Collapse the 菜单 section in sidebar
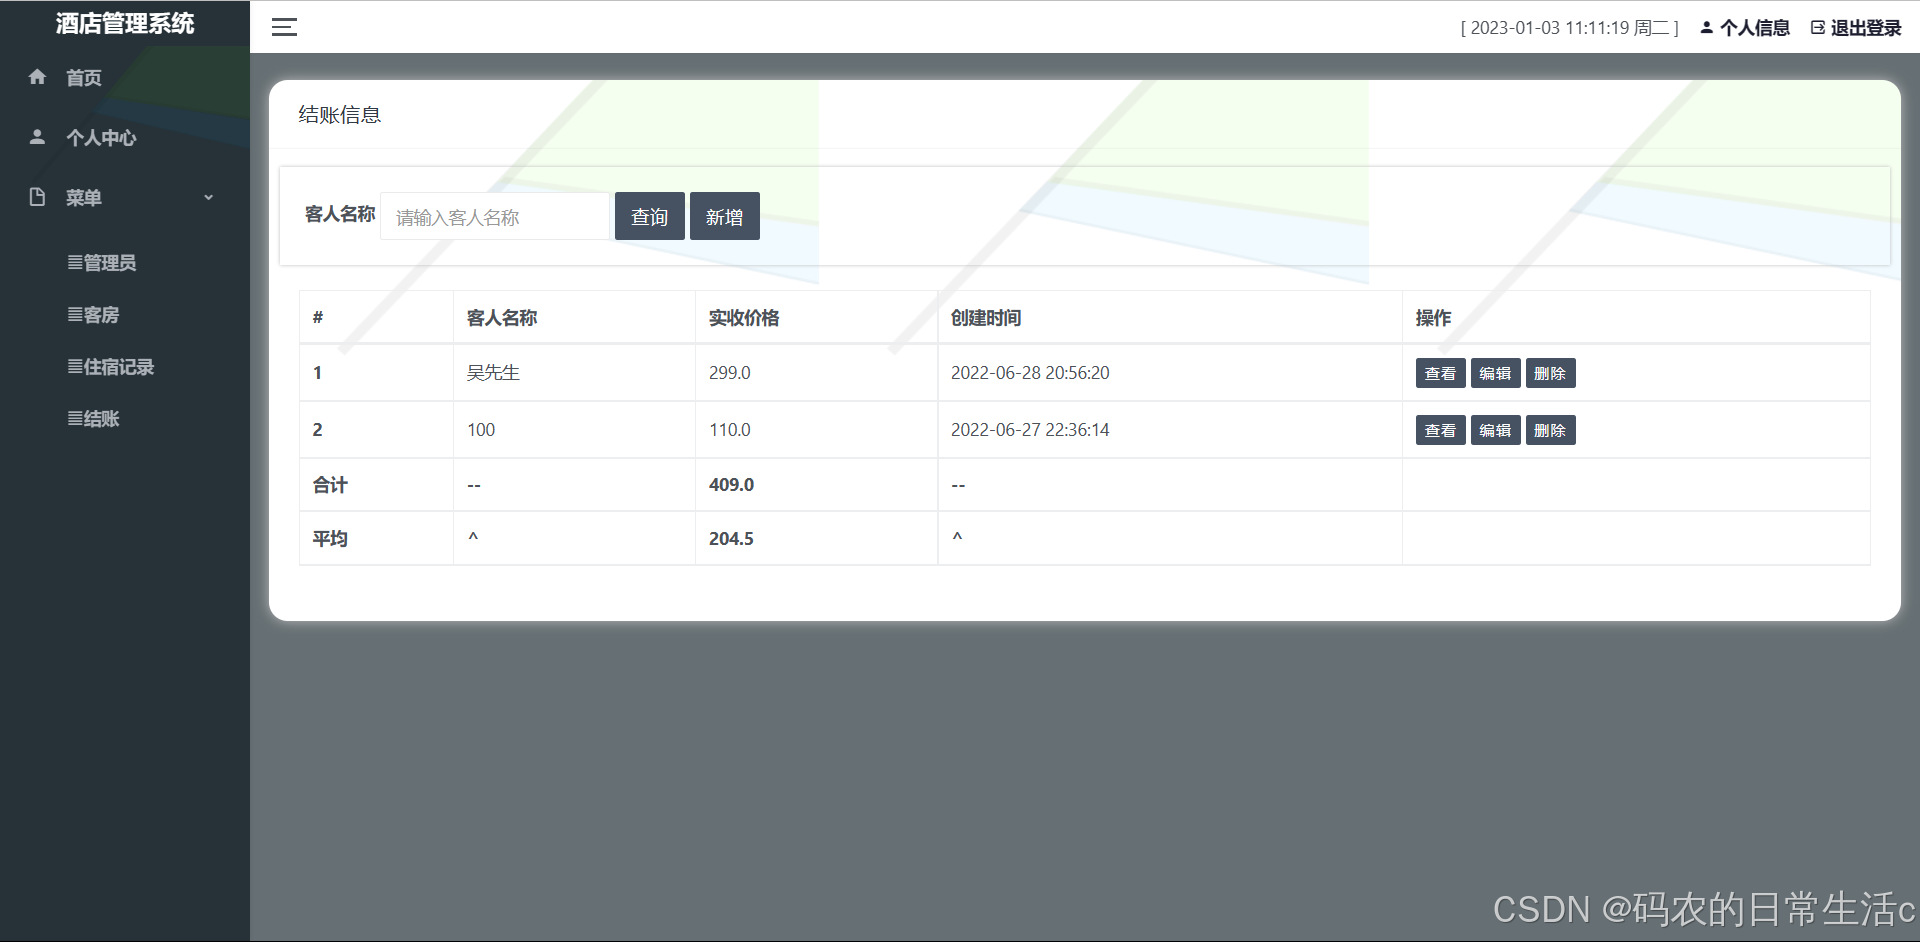 pos(209,197)
